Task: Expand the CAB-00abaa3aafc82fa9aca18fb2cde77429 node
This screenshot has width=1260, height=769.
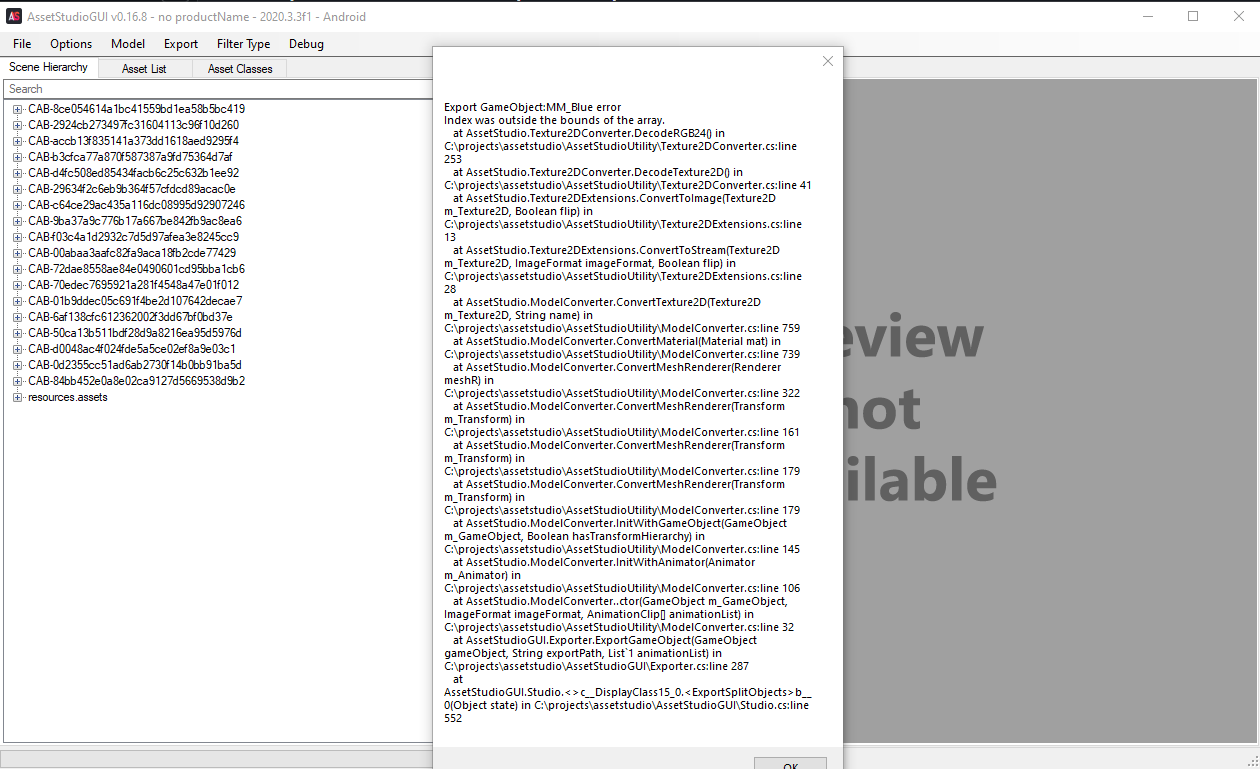Action: (x=15, y=252)
